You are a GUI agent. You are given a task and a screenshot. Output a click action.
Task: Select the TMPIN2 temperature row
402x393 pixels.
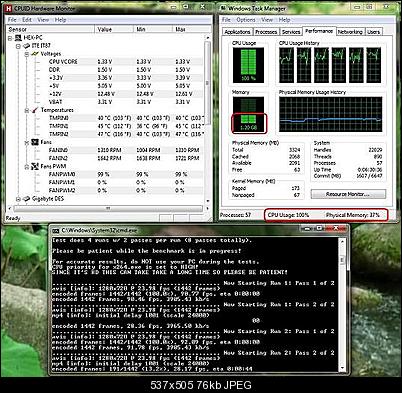coord(125,134)
